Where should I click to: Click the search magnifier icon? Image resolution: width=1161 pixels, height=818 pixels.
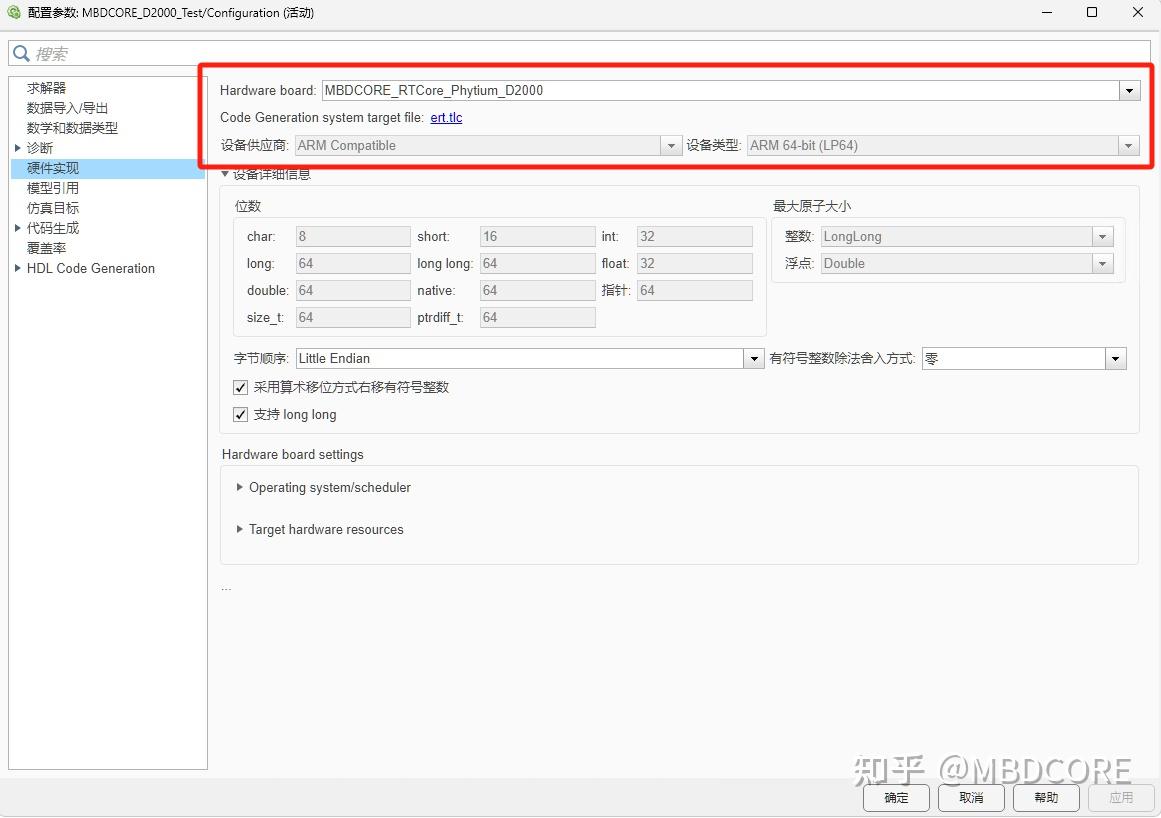(x=22, y=52)
